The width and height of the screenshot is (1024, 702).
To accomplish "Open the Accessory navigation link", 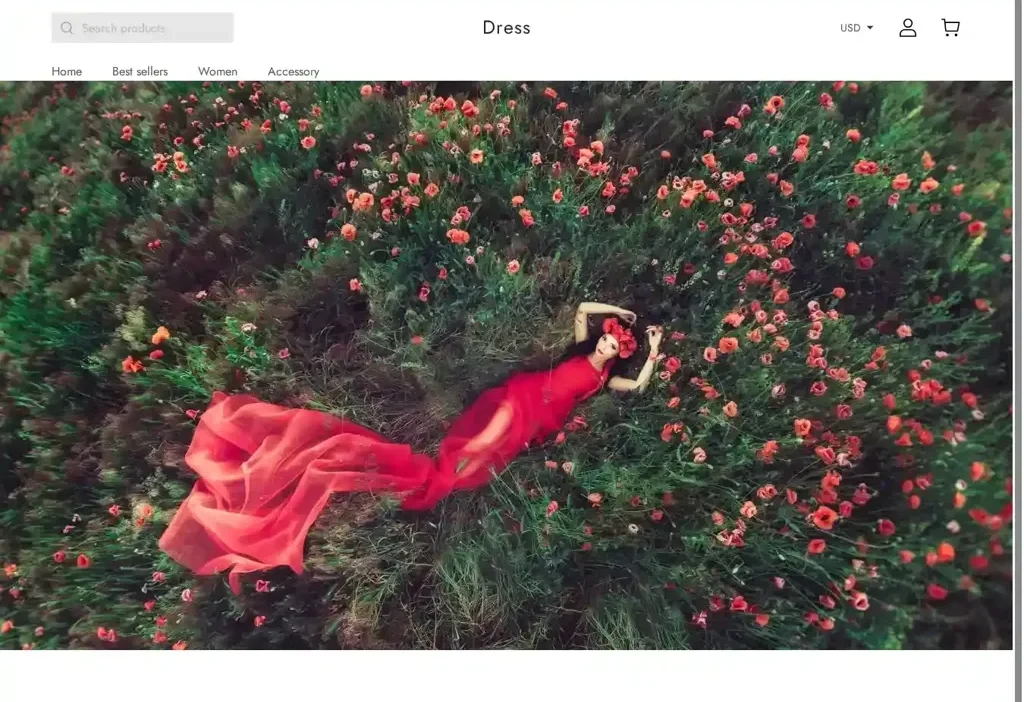I will click(x=293, y=71).
